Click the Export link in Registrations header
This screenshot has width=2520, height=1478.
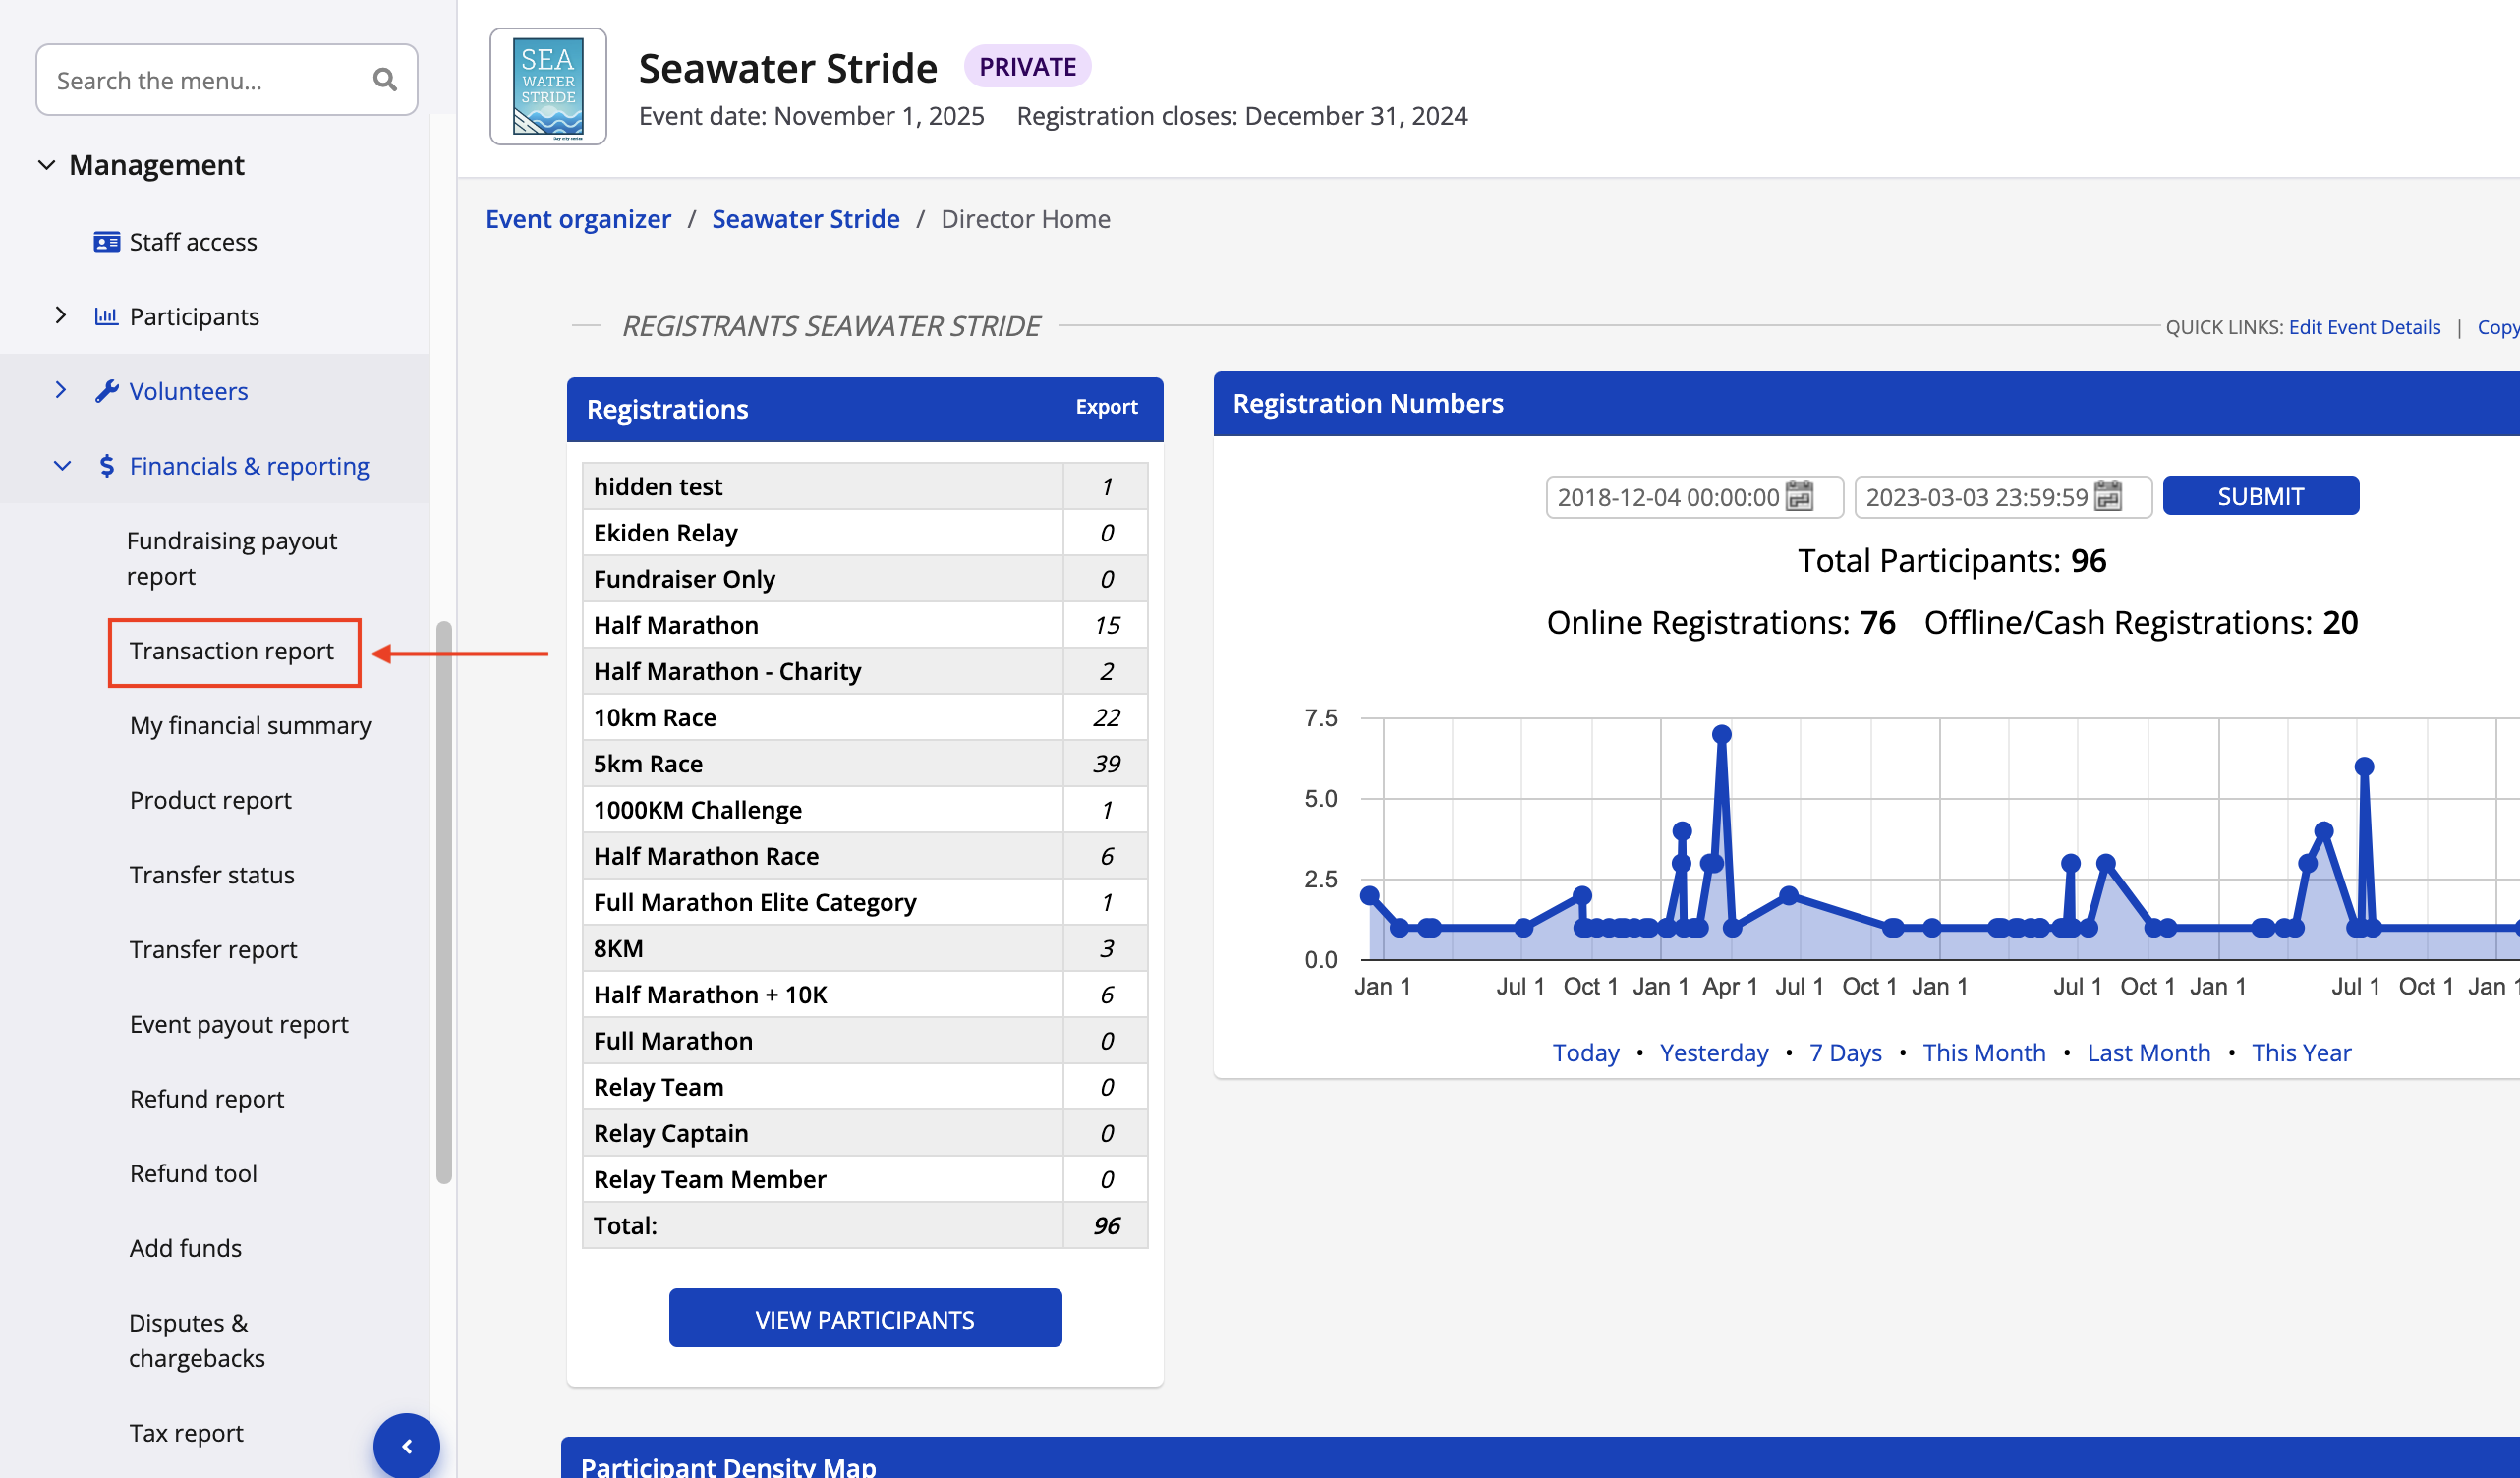click(x=1106, y=407)
